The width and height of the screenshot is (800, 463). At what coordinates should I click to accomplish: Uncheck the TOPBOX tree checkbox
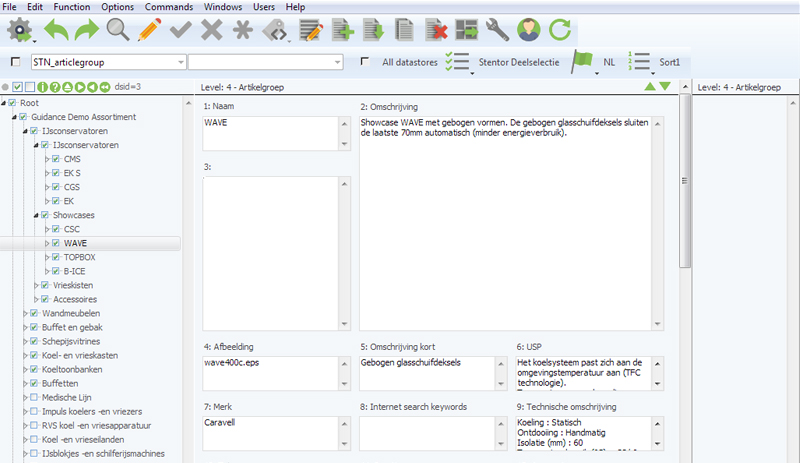coord(56,257)
